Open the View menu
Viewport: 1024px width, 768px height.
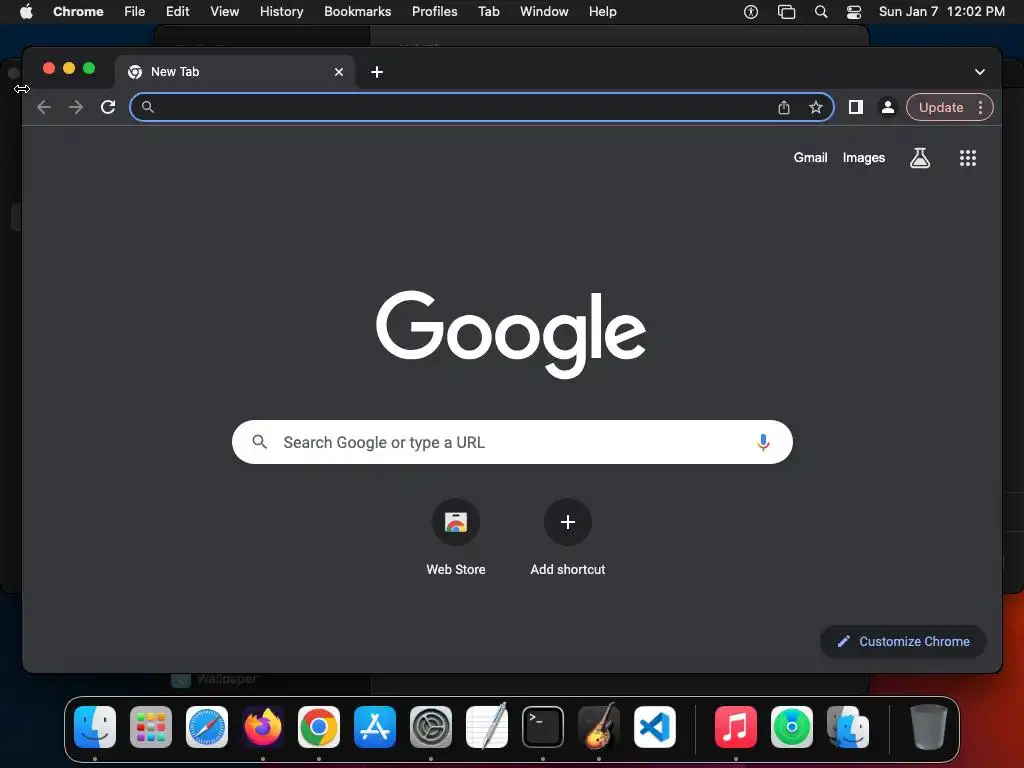[225, 12]
